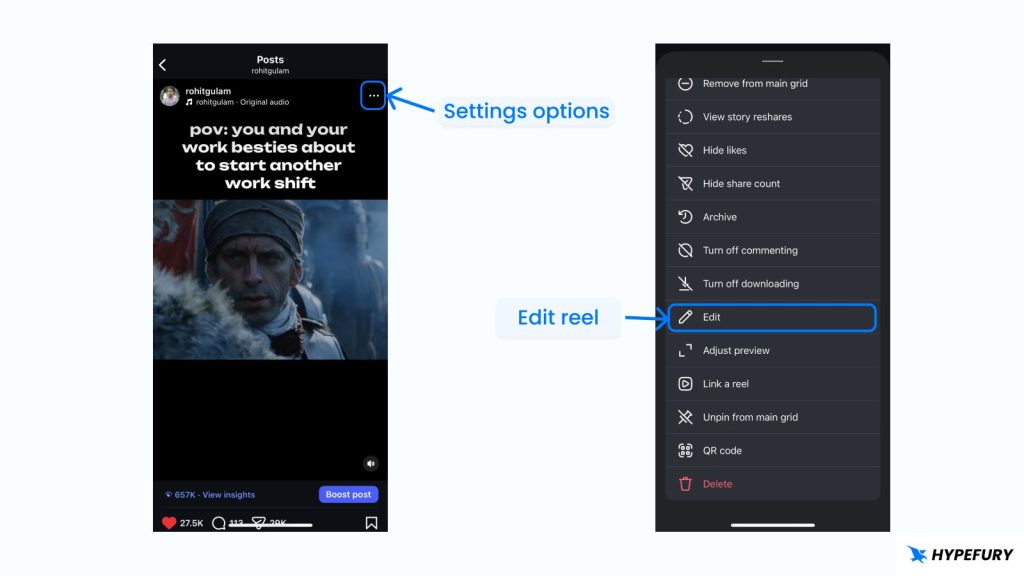The height and width of the screenshot is (576, 1024).
Task: Open rohitgulam's profile picture
Action: (x=168, y=95)
